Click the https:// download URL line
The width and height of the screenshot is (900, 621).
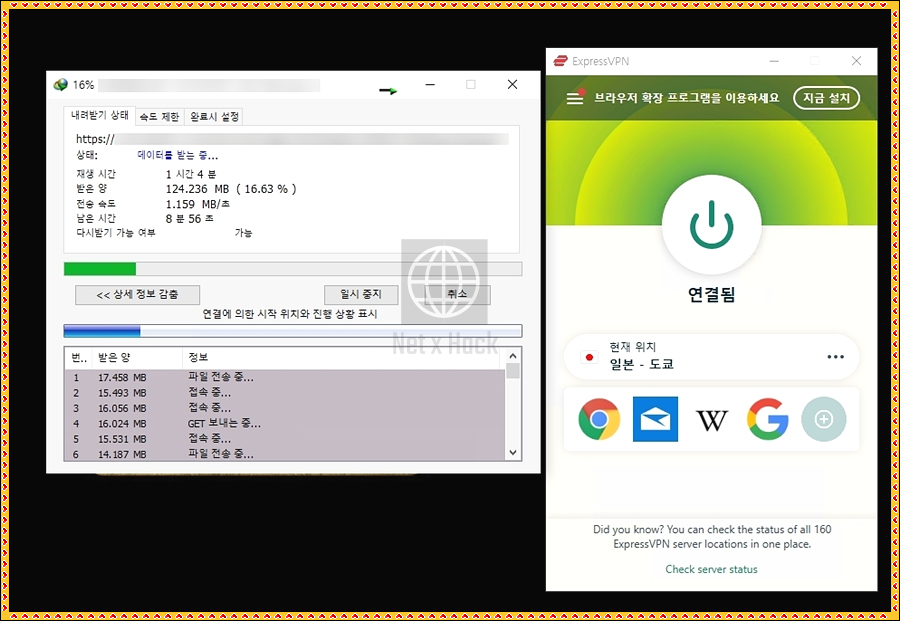[x=292, y=139]
